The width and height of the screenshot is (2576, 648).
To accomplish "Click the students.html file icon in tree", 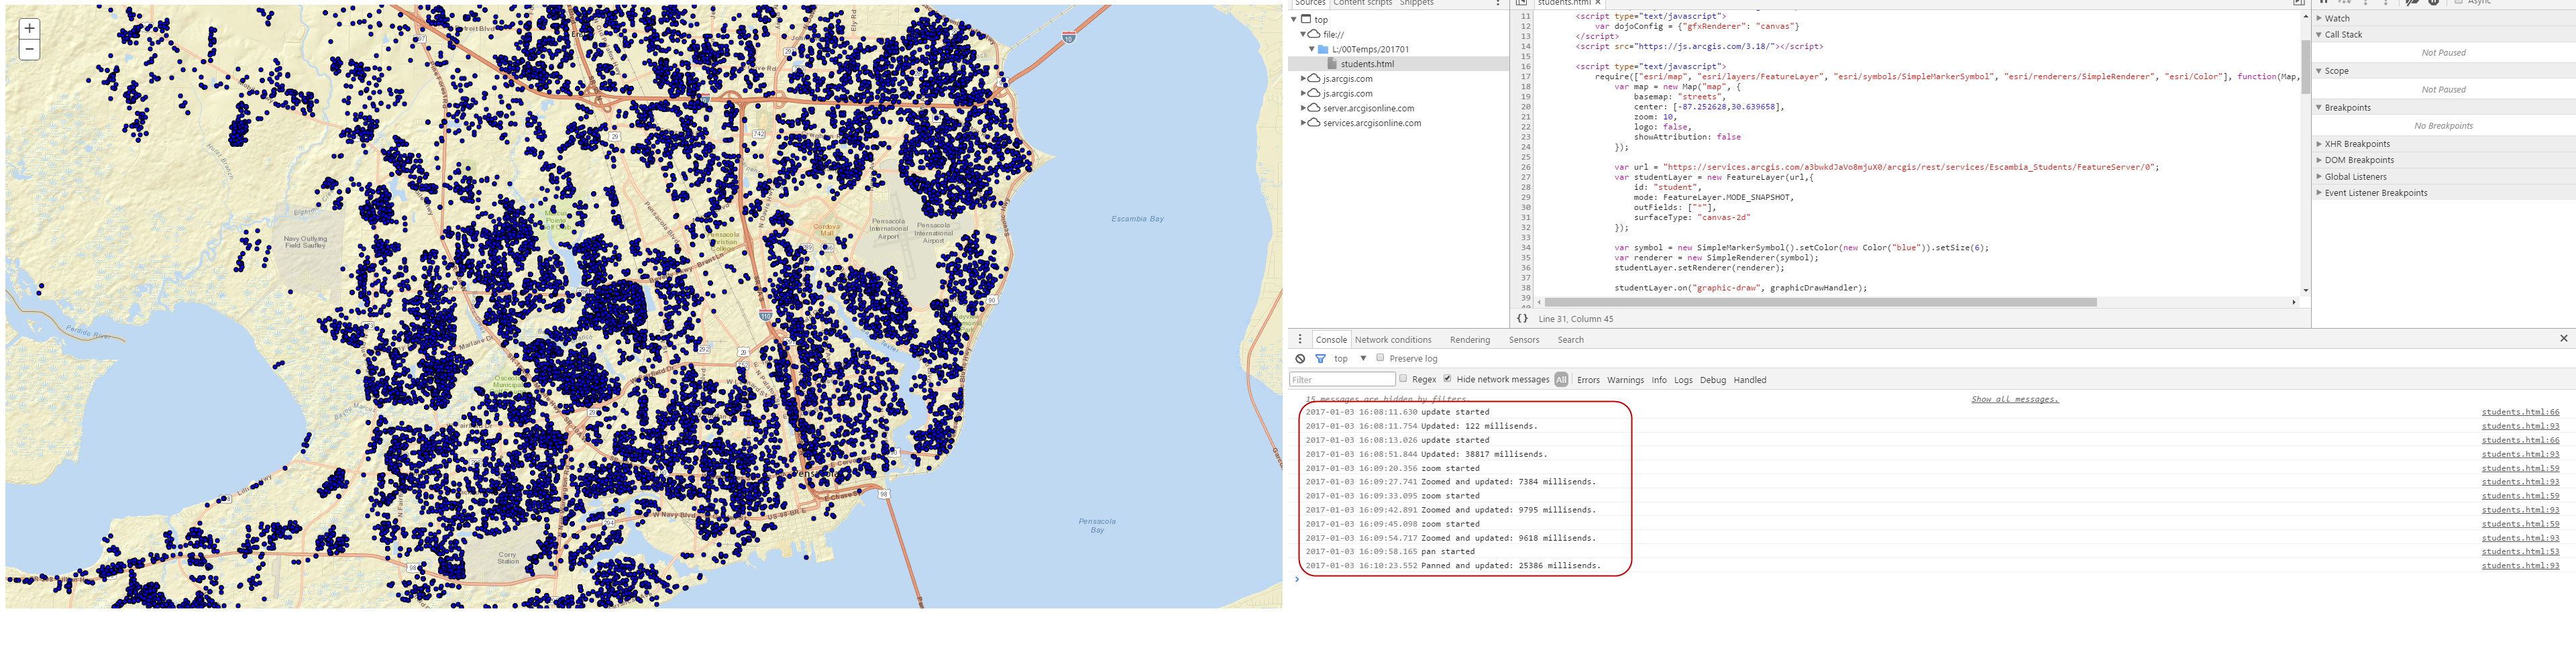I will point(1332,64).
